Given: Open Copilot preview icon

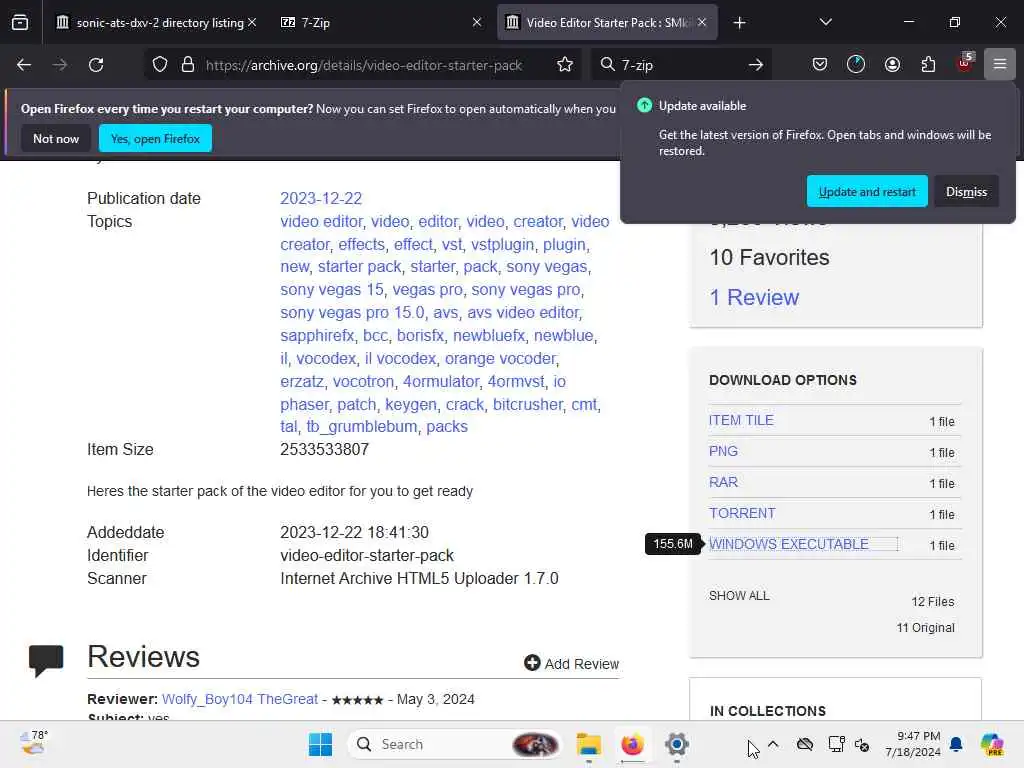Looking at the screenshot, I should tap(992, 744).
